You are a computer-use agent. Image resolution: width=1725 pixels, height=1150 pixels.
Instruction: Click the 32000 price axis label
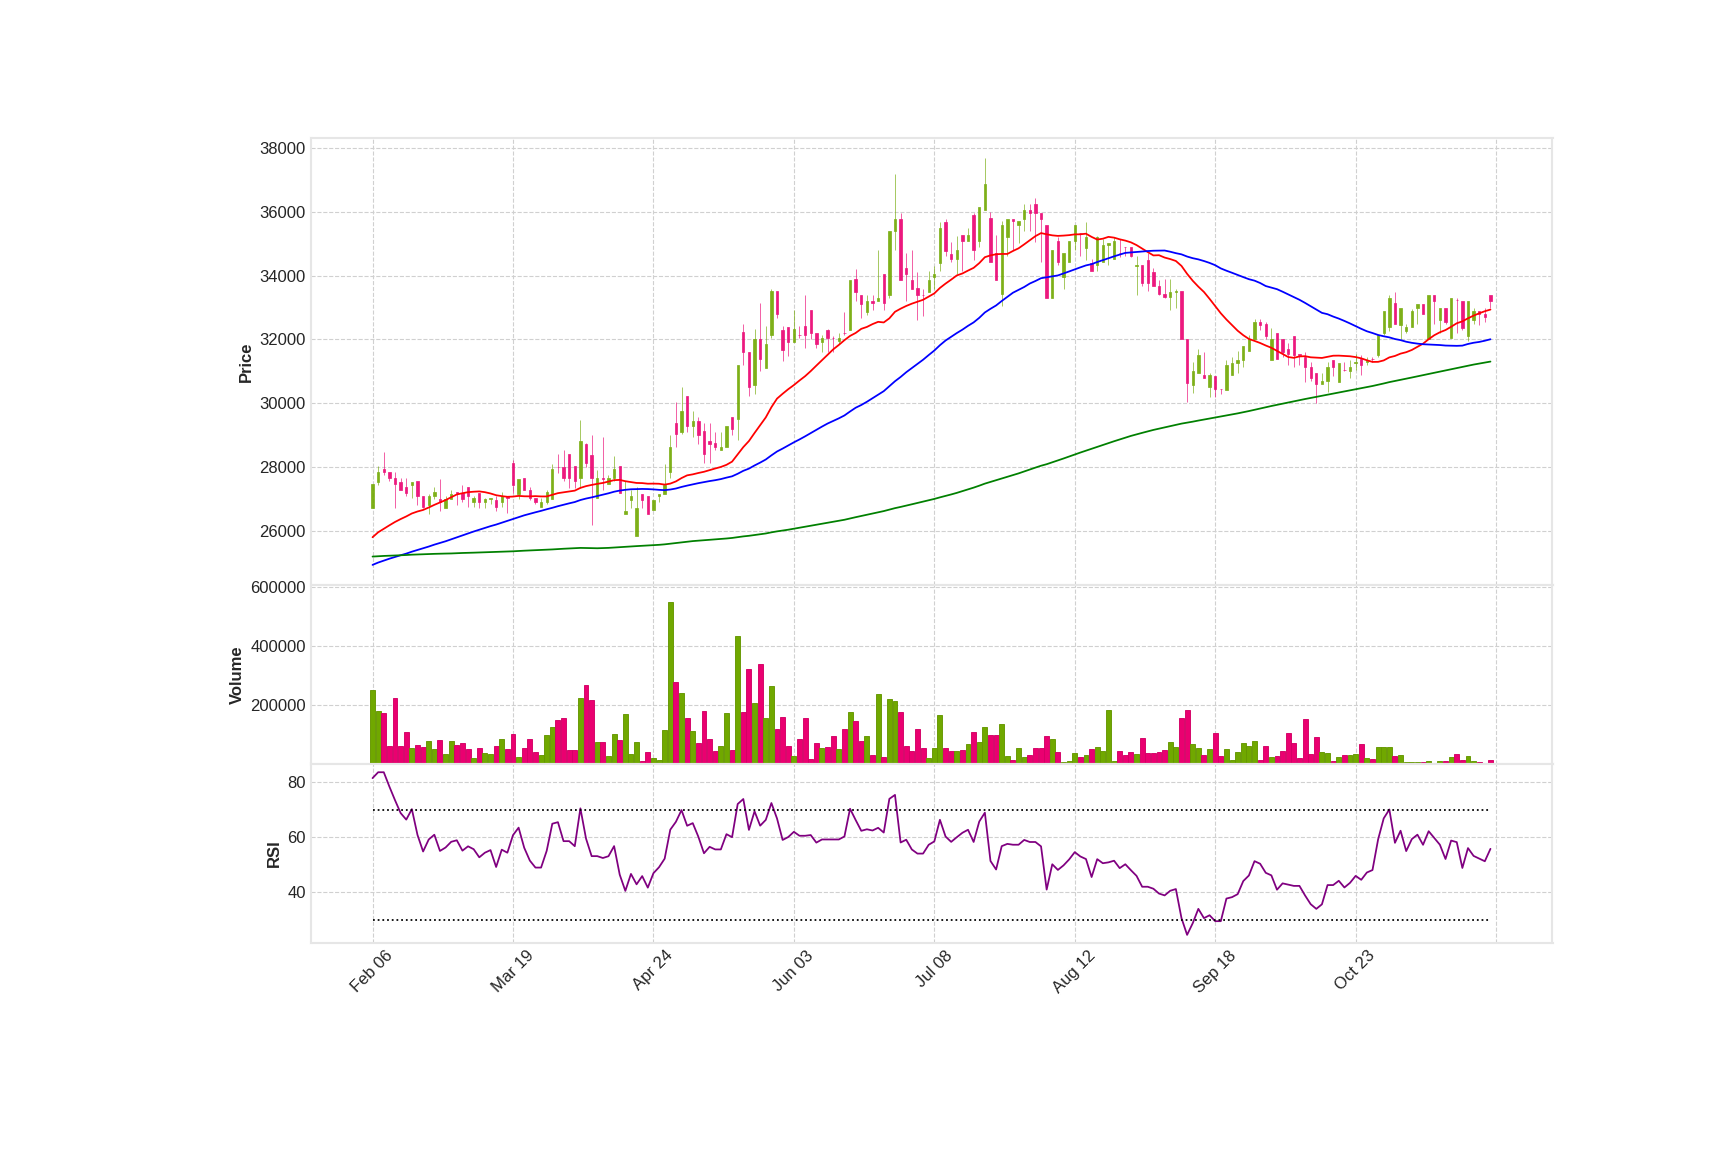tap(282, 340)
